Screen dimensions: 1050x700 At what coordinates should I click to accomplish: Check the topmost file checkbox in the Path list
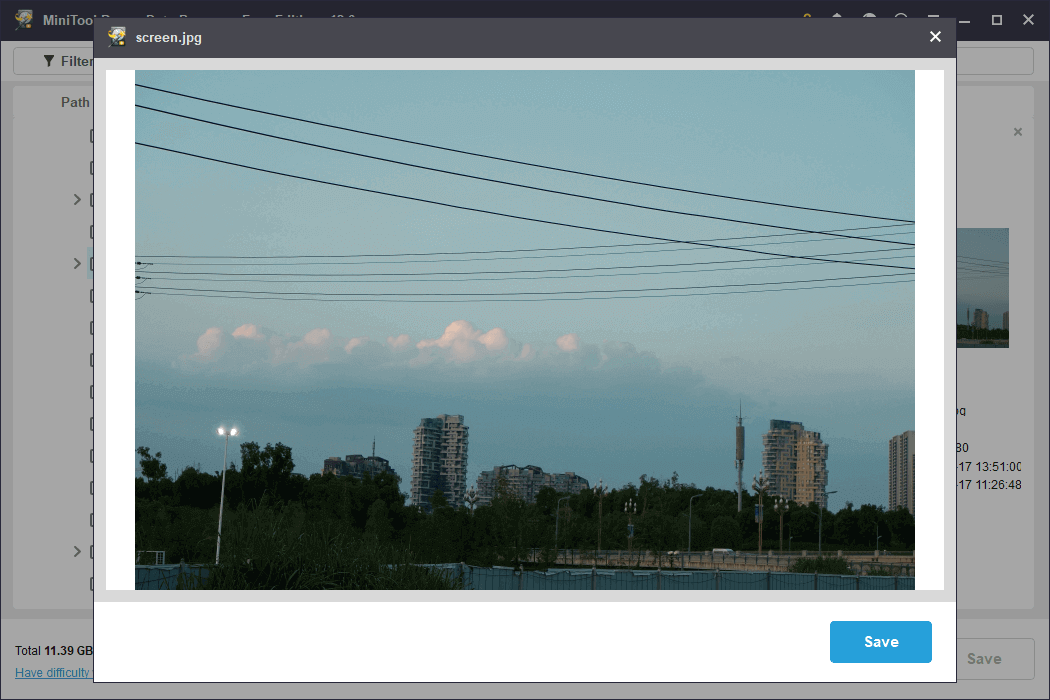[92, 135]
